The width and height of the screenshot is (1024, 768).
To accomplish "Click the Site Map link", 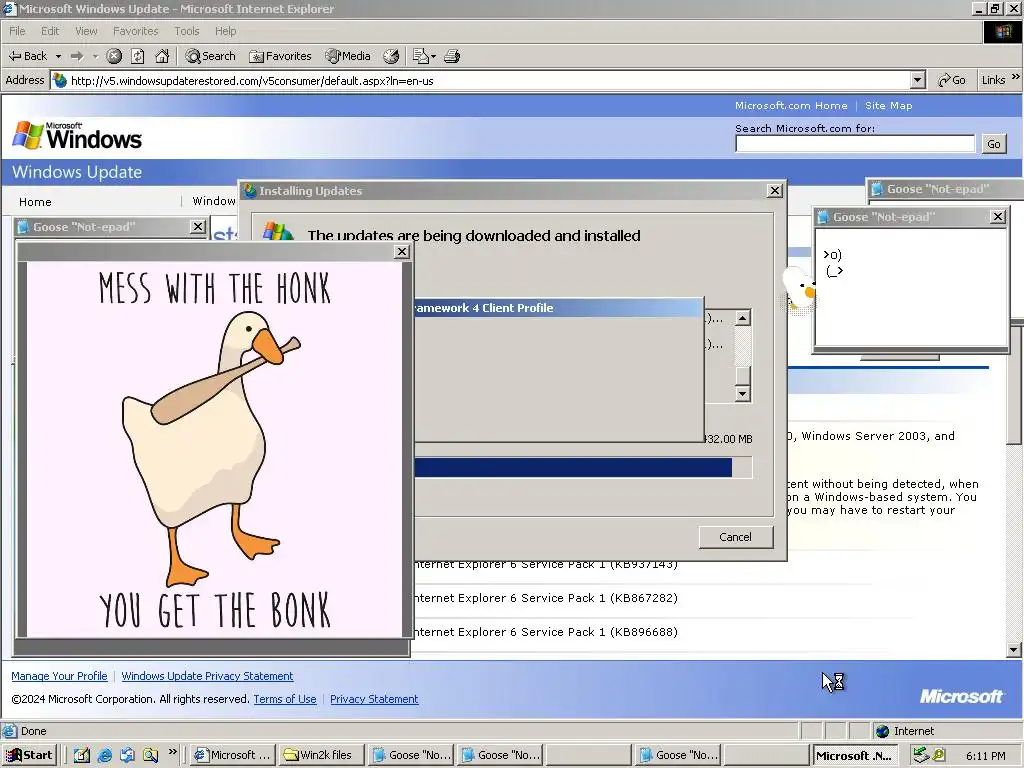I will (888, 105).
